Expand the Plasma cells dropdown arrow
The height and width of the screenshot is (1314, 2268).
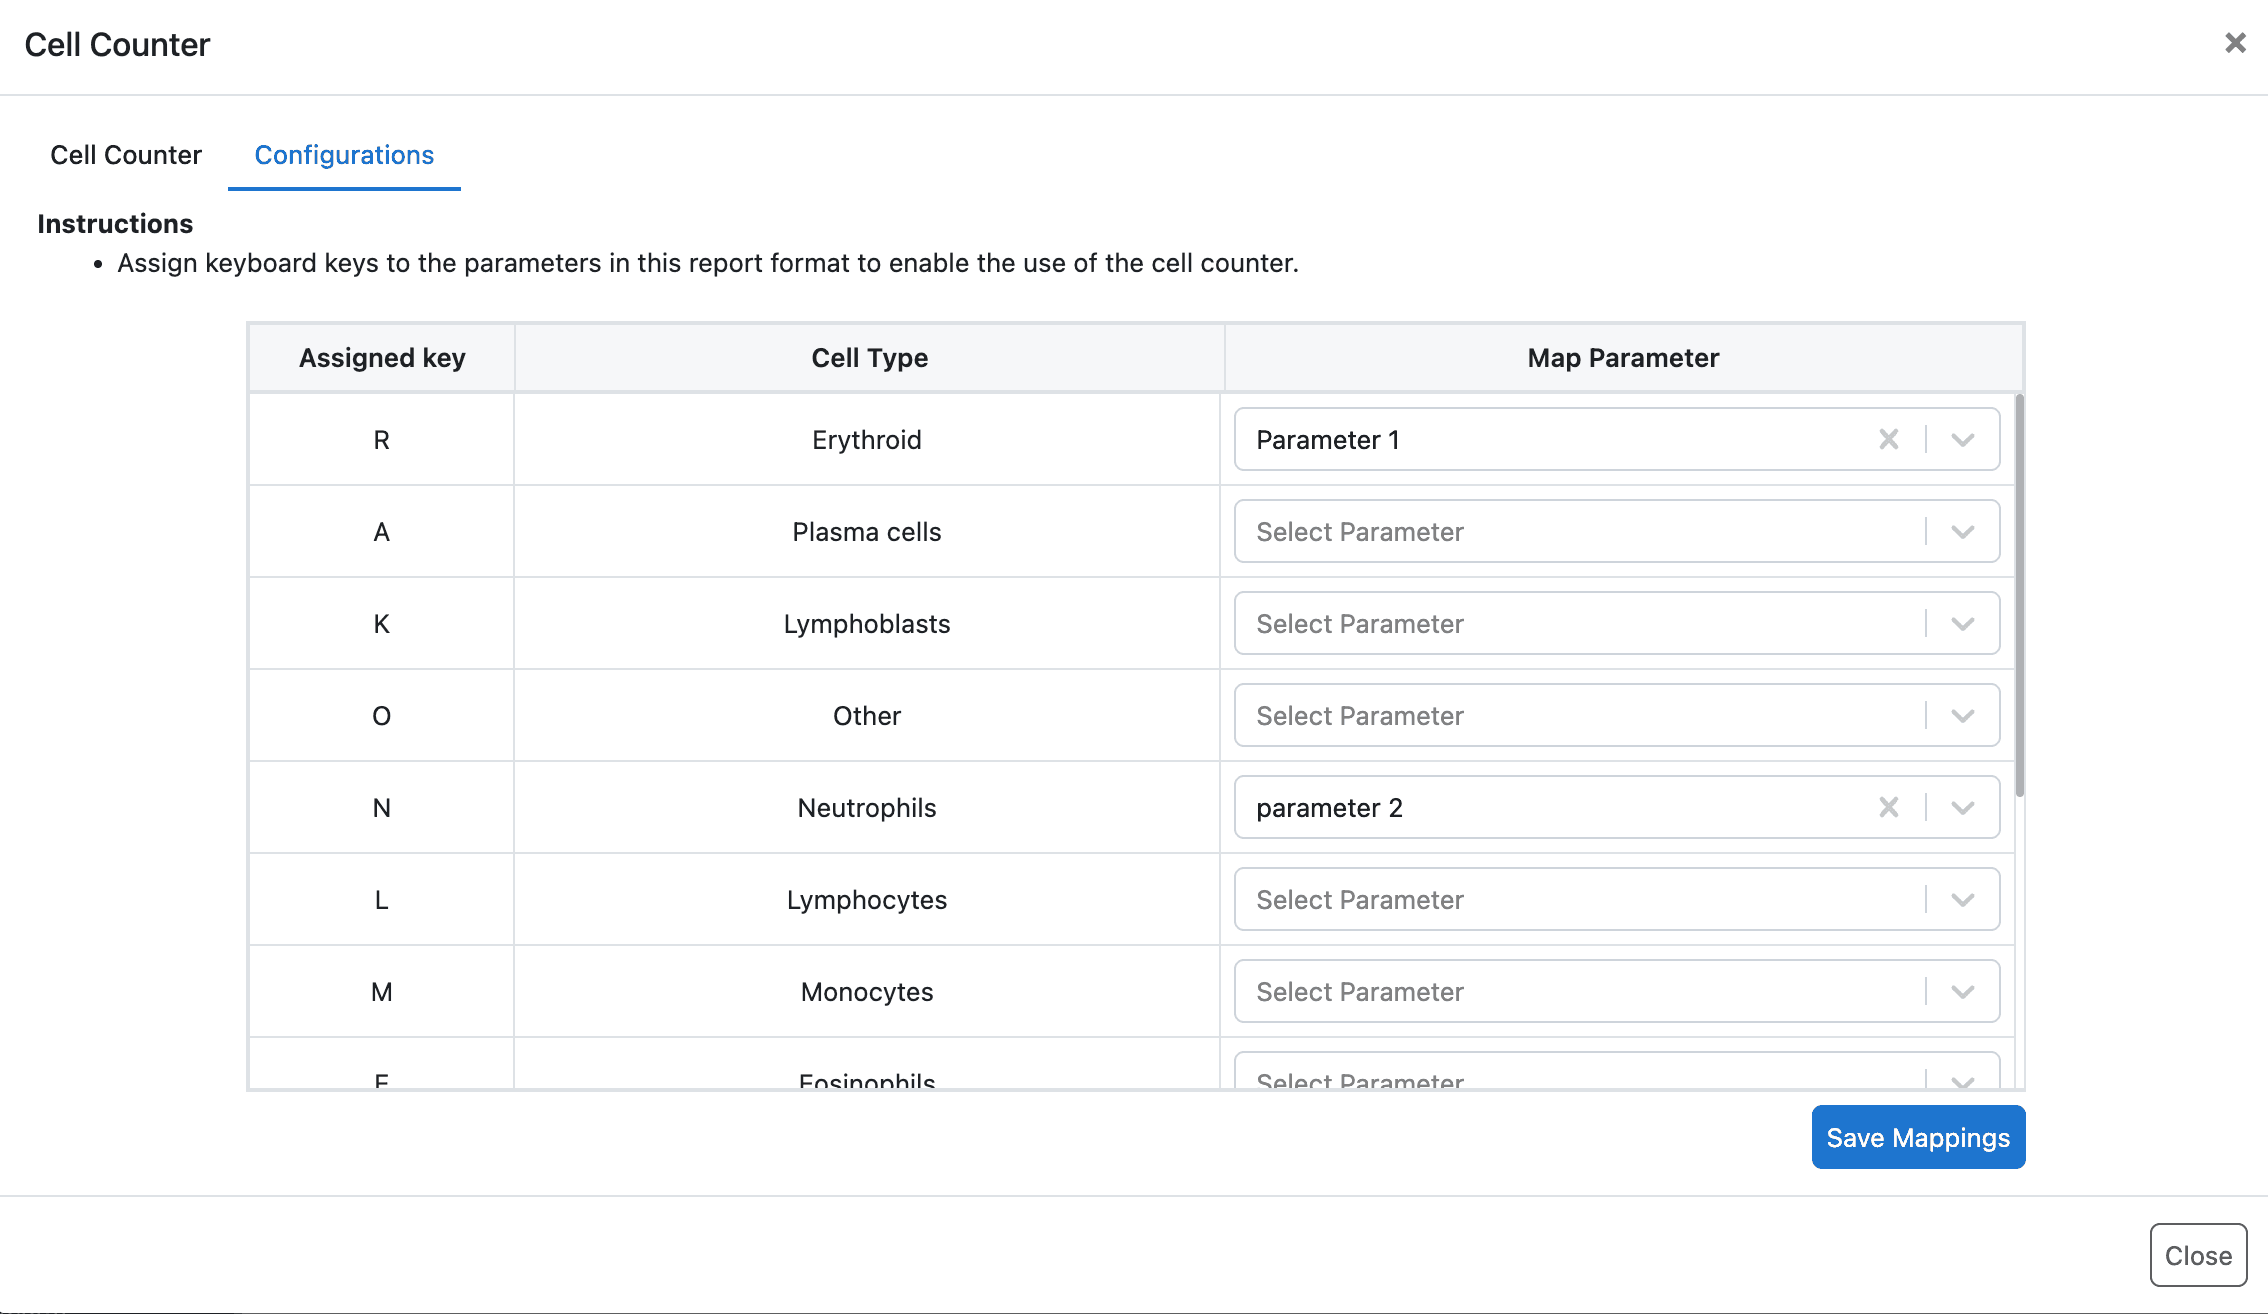point(1962,531)
